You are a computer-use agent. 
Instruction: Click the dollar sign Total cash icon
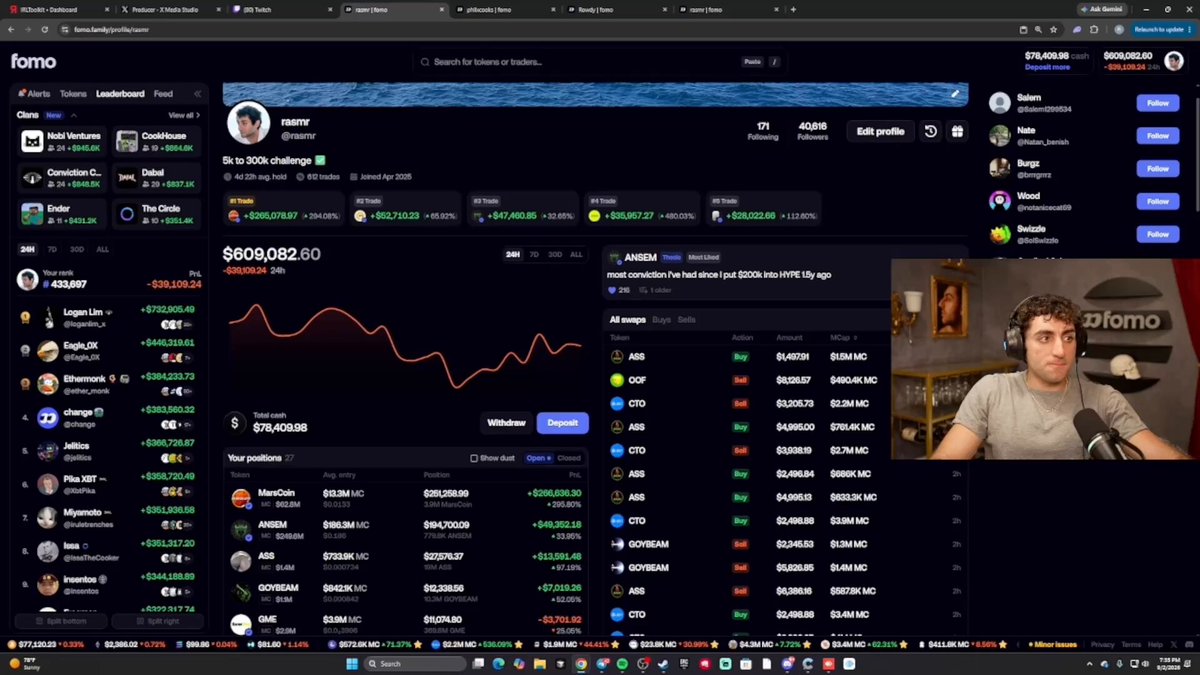(235, 423)
